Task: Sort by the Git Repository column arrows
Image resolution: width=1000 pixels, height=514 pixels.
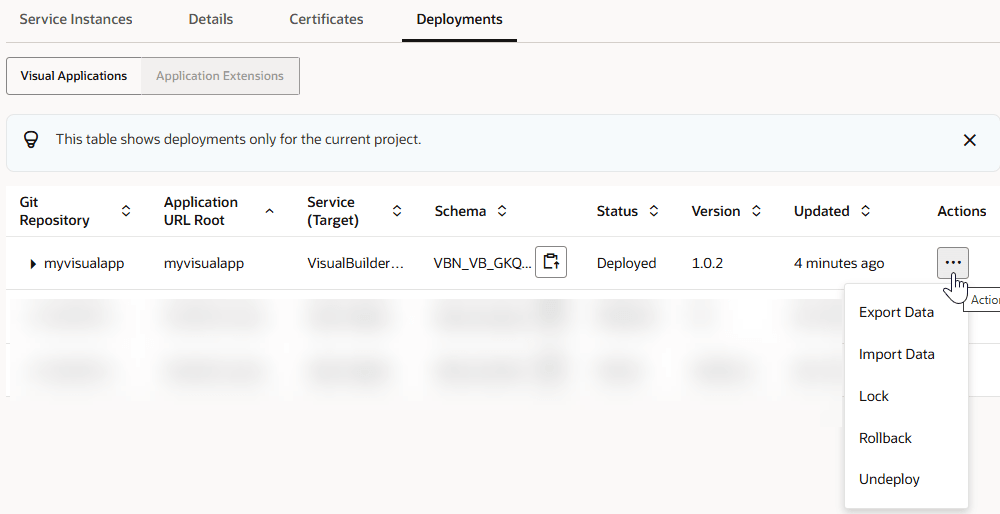Action: [126, 210]
